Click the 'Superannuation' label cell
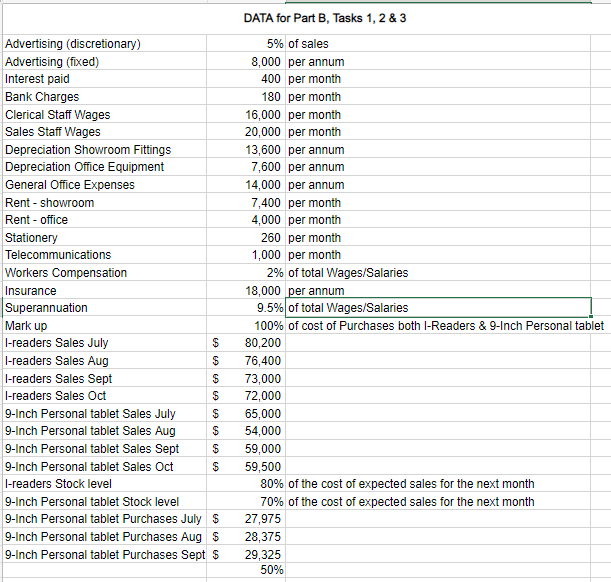The height and width of the screenshot is (582, 611). click(x=104, y=308)
